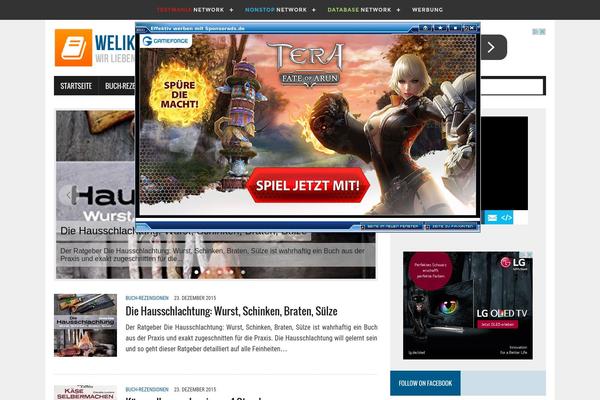Click the 'Spiel jetzt mit!' red button
The image size is (600, 400).
coord(308,186)
